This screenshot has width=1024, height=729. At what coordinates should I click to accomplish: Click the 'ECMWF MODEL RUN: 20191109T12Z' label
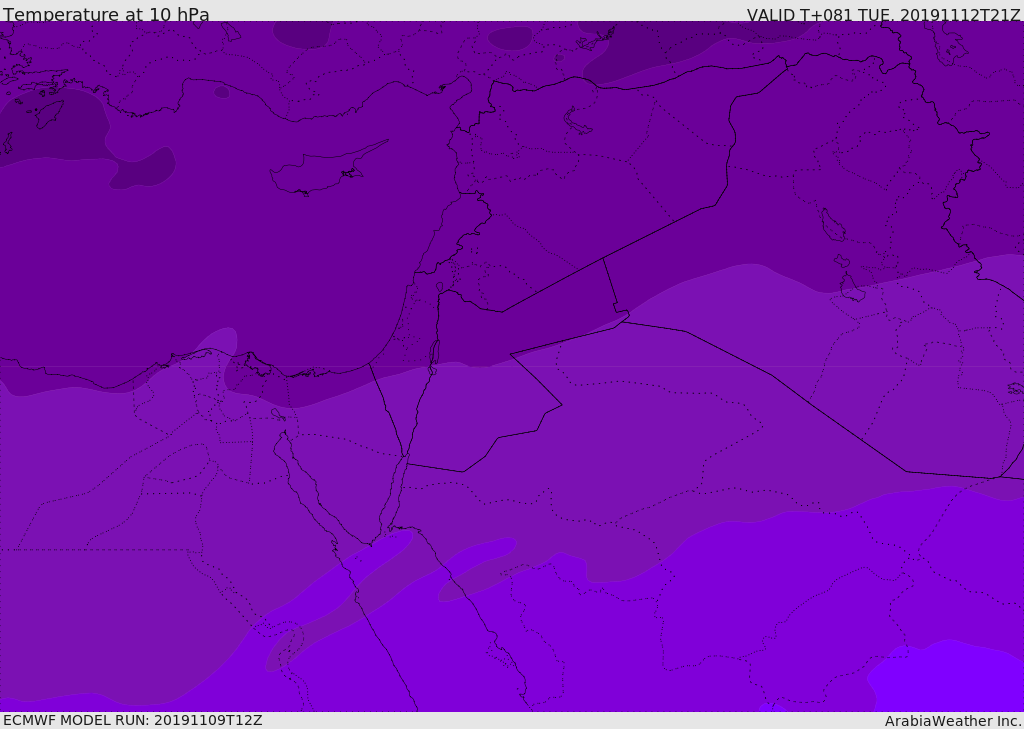(x=133, y=720)
